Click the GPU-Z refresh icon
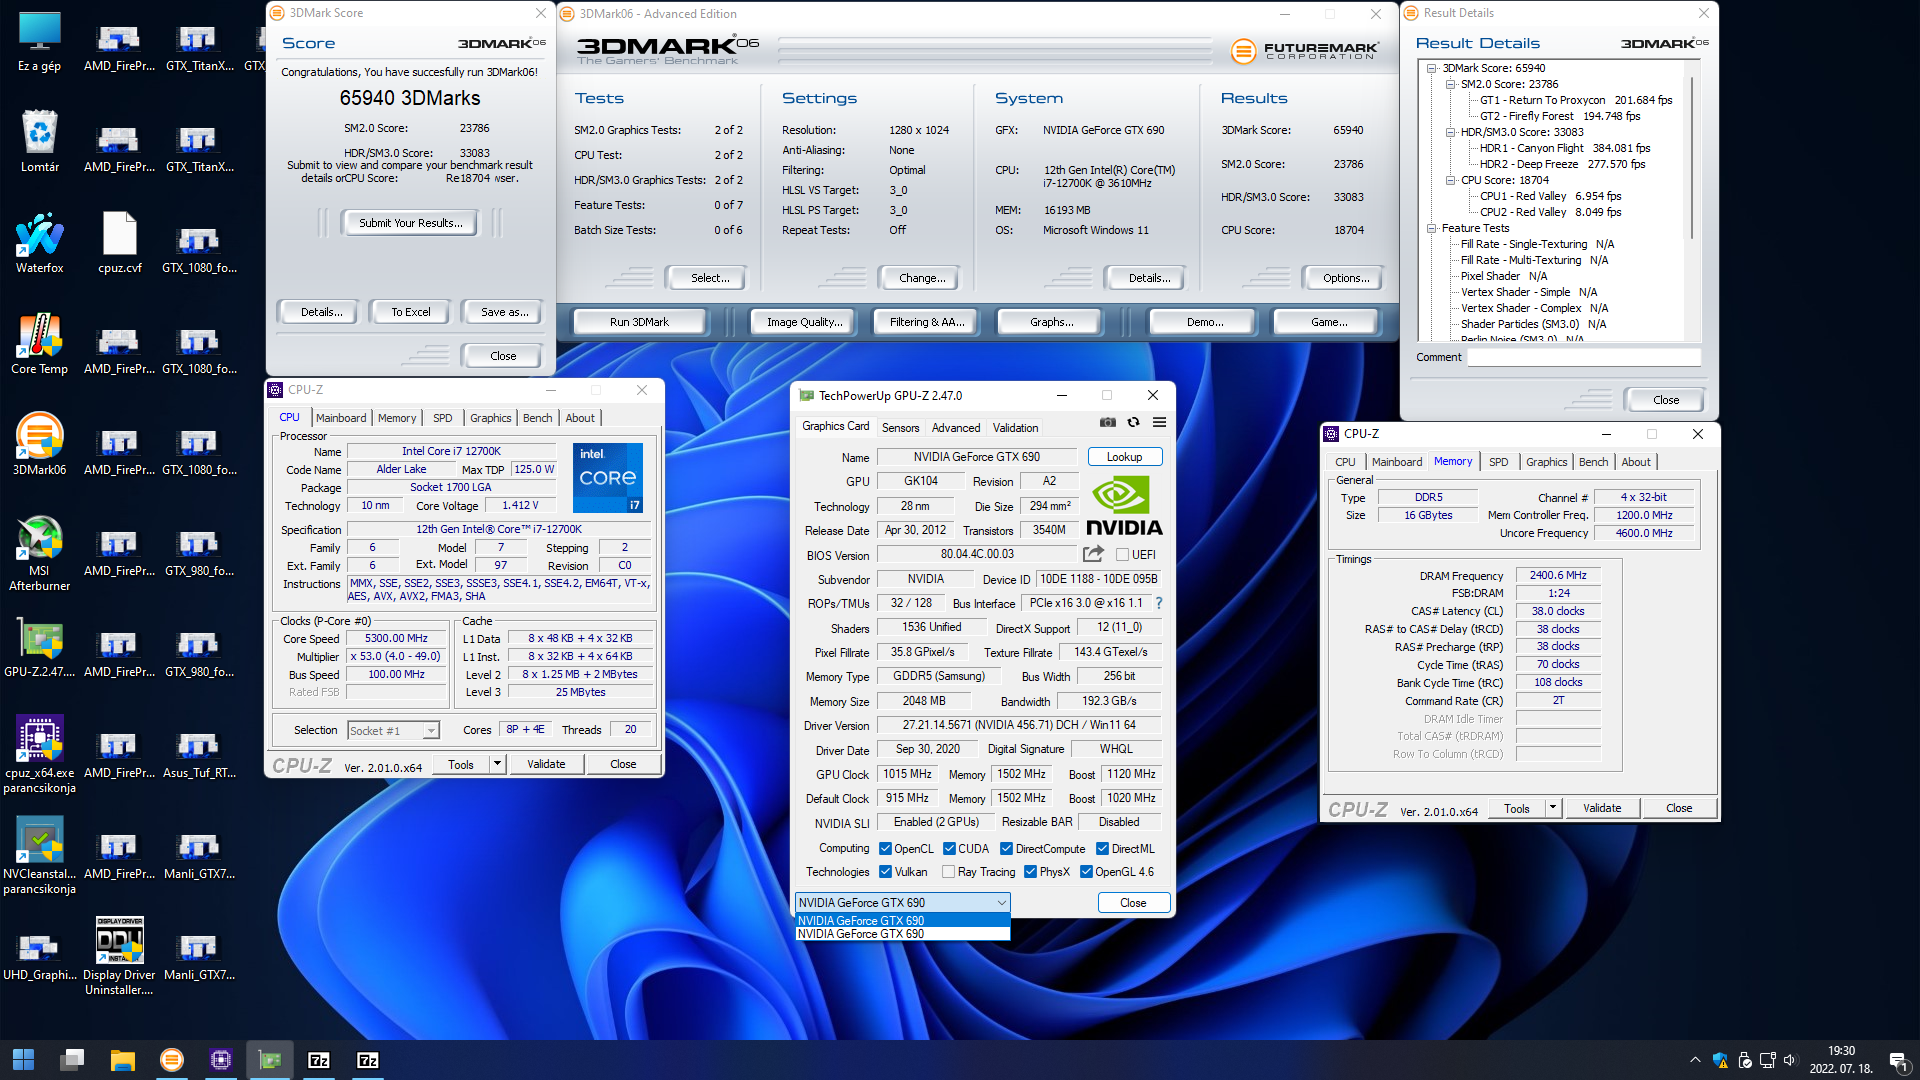Screen dimensions: 1920x1080 point(1133,423)
